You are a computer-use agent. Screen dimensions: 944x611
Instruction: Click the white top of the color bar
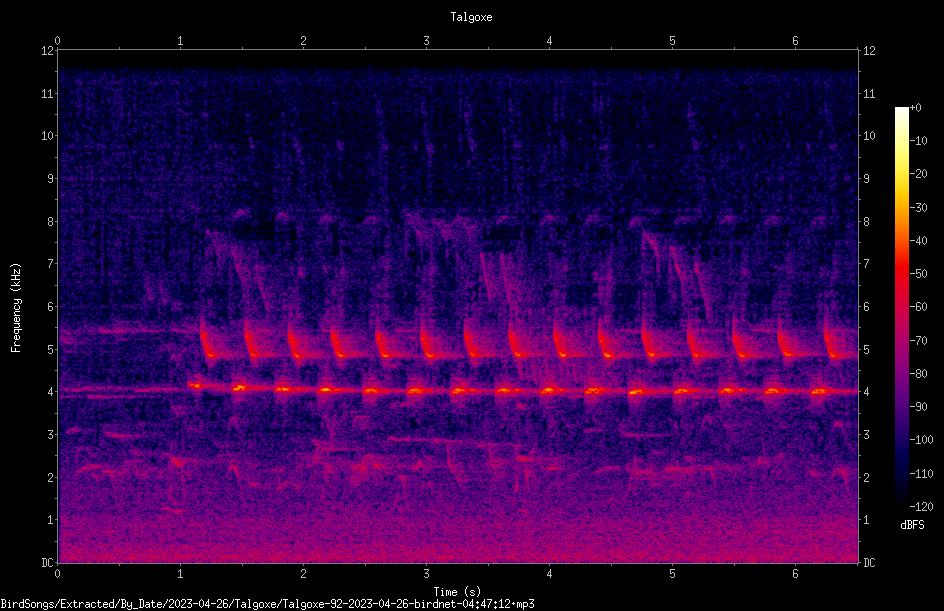901,111
